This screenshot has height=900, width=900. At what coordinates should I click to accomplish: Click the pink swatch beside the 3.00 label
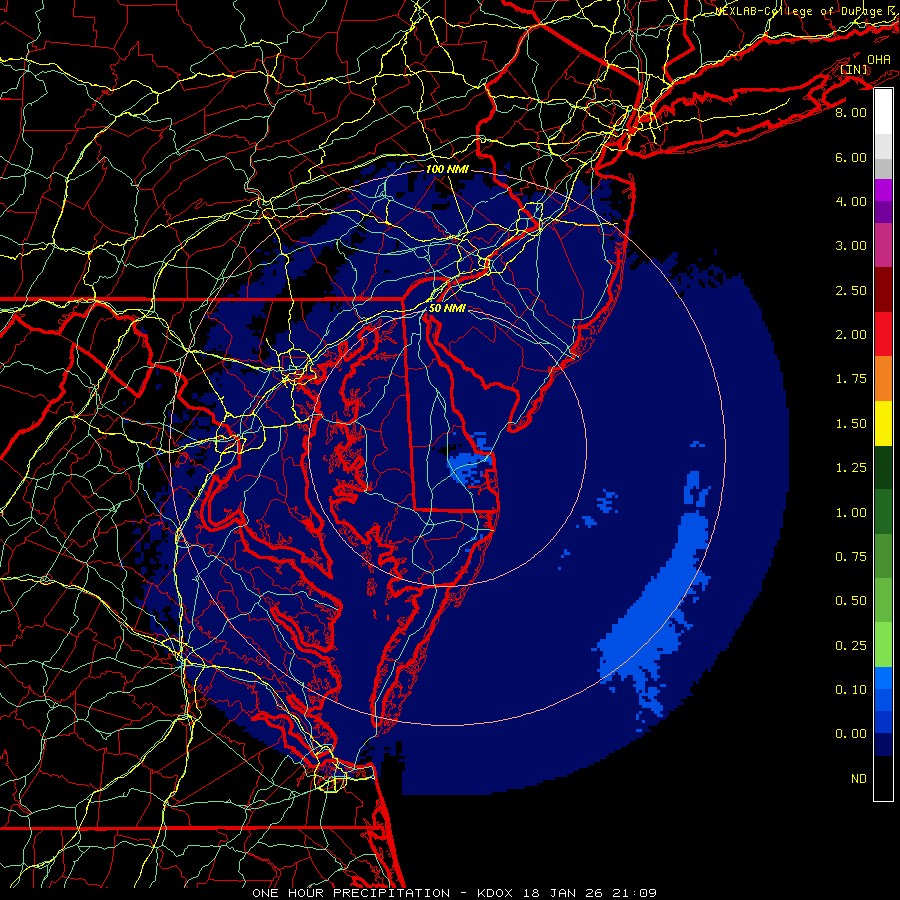(x=883, y=245)
